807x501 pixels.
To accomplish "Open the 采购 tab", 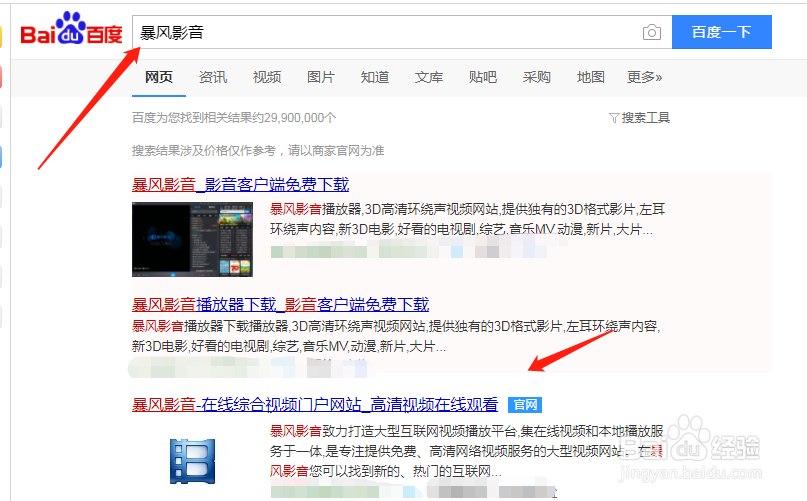I will pyautogui.click(x=536, y=77).
